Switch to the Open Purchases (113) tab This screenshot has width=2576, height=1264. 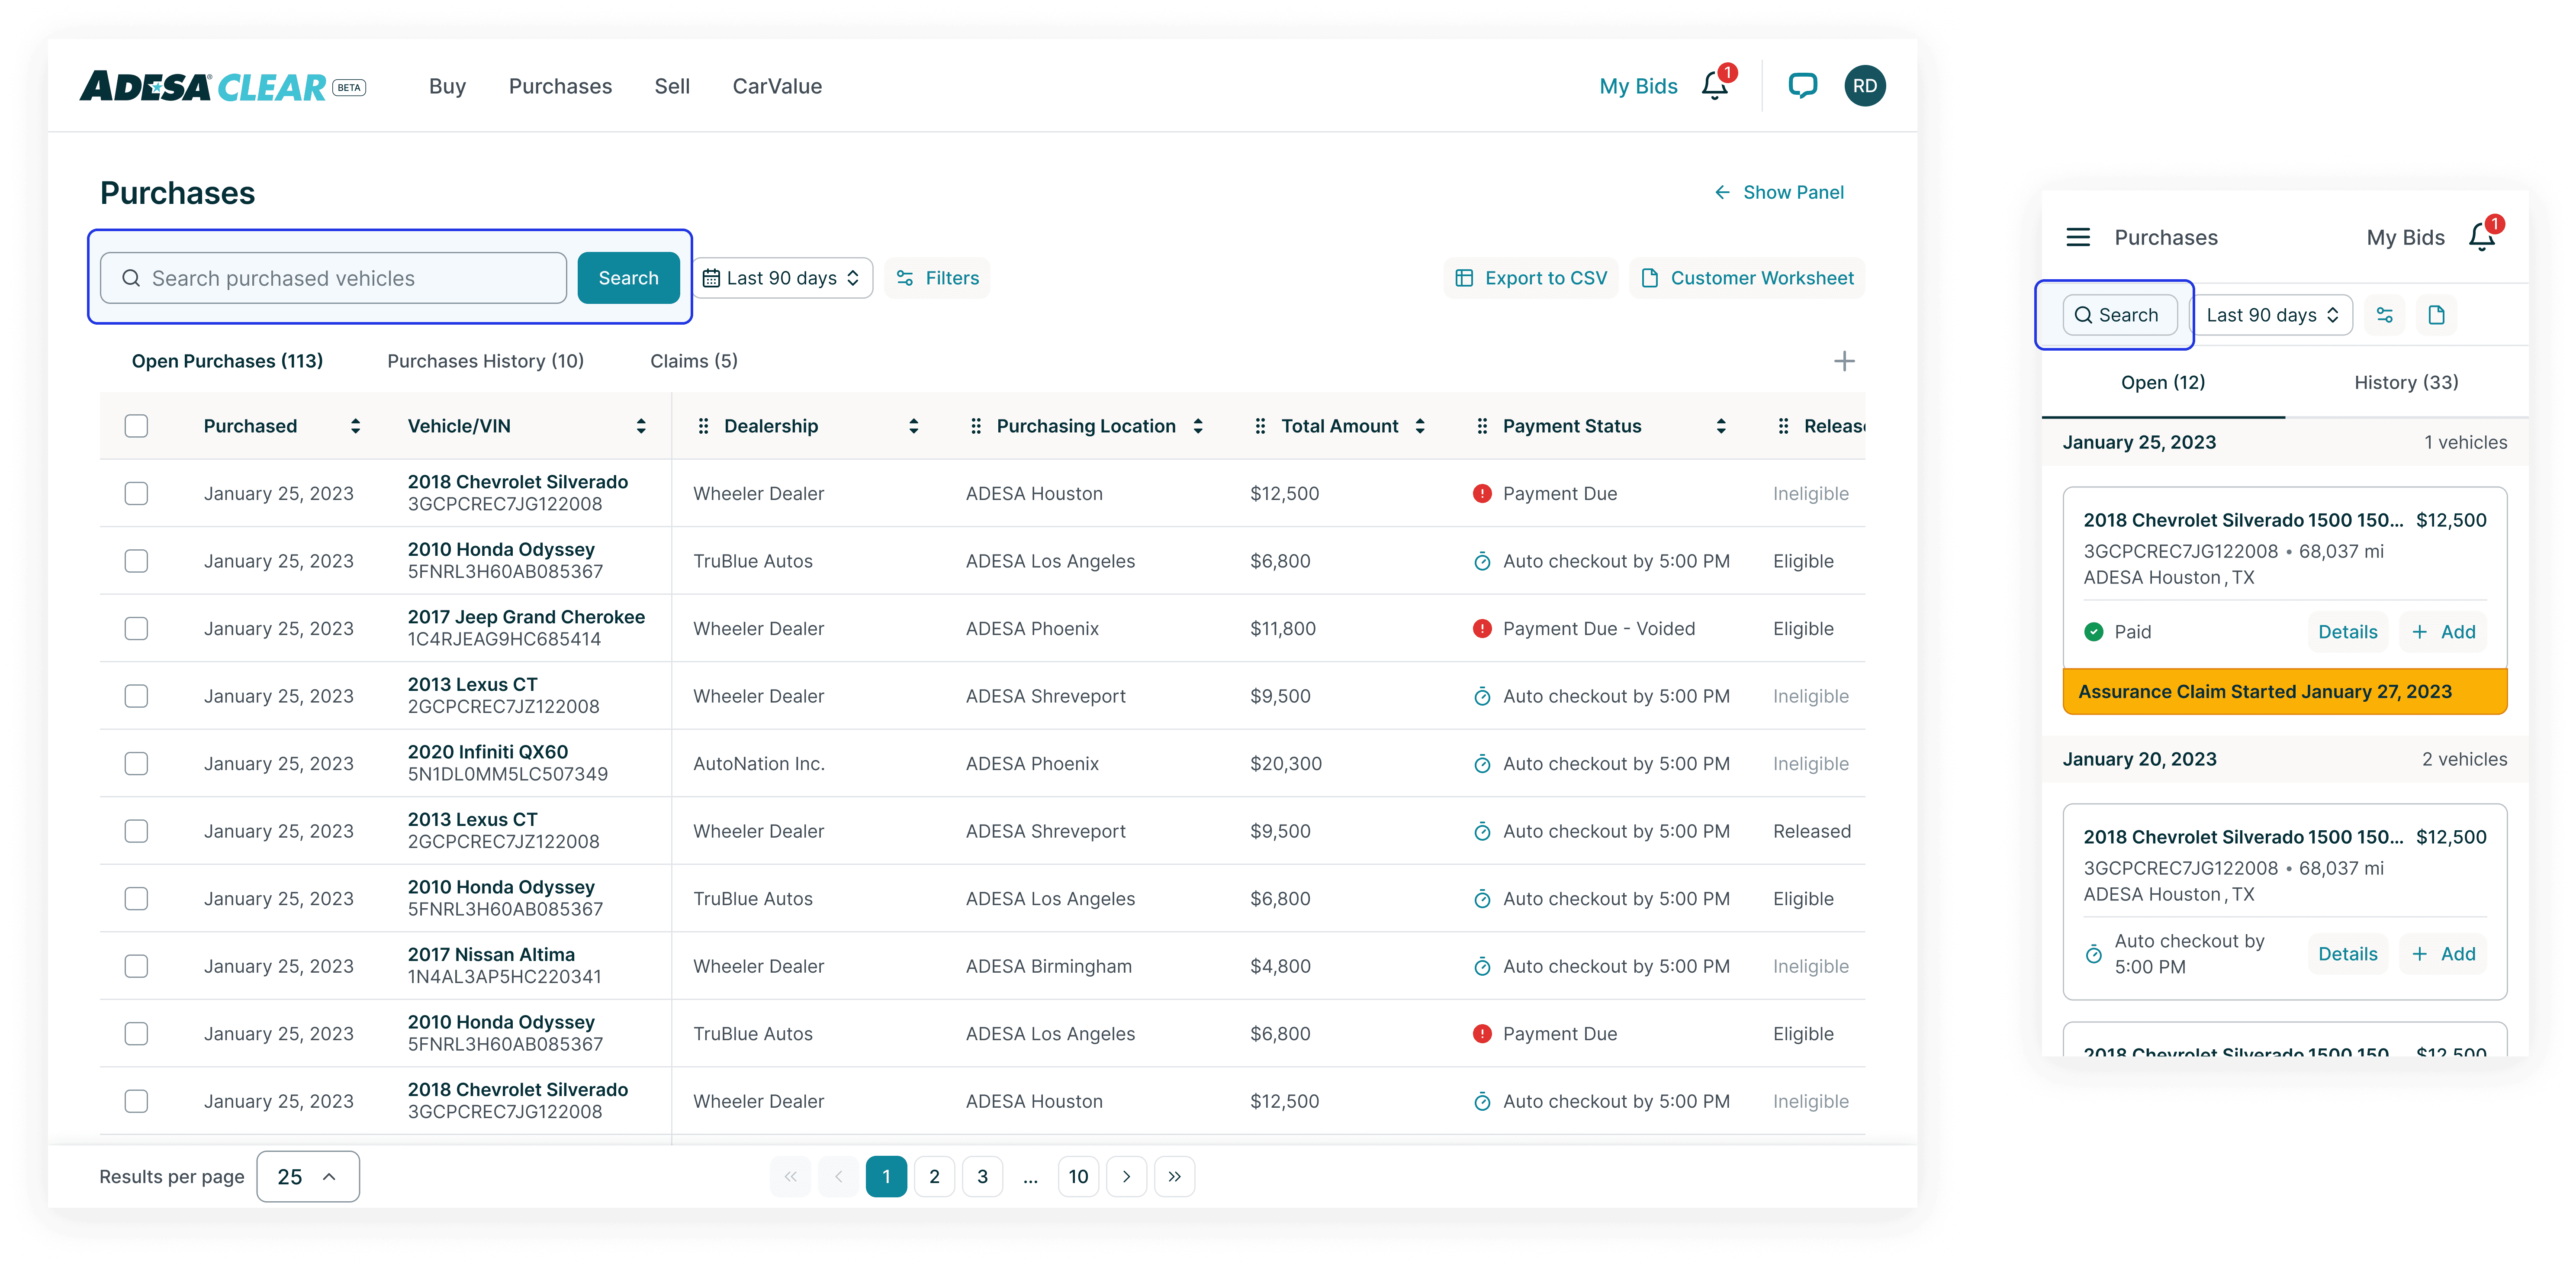[227, 361]
